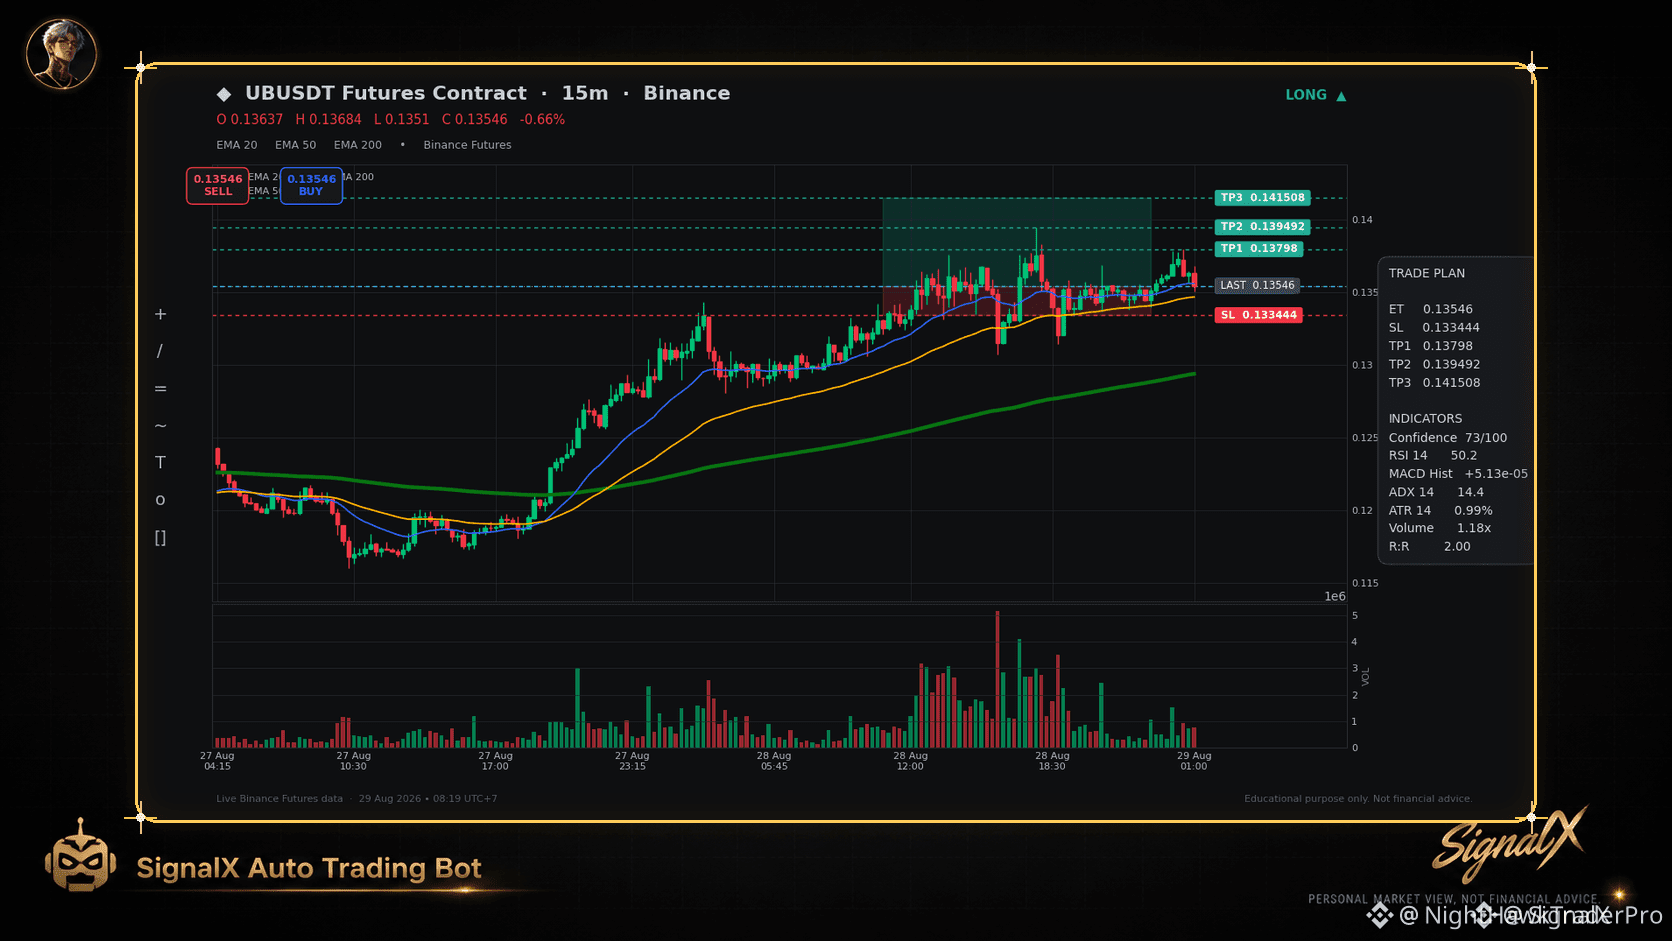Screen dimensions: 1672x941
Task: Click the 28 Aug 05:45 time label
Action: (x=774, y=761)
